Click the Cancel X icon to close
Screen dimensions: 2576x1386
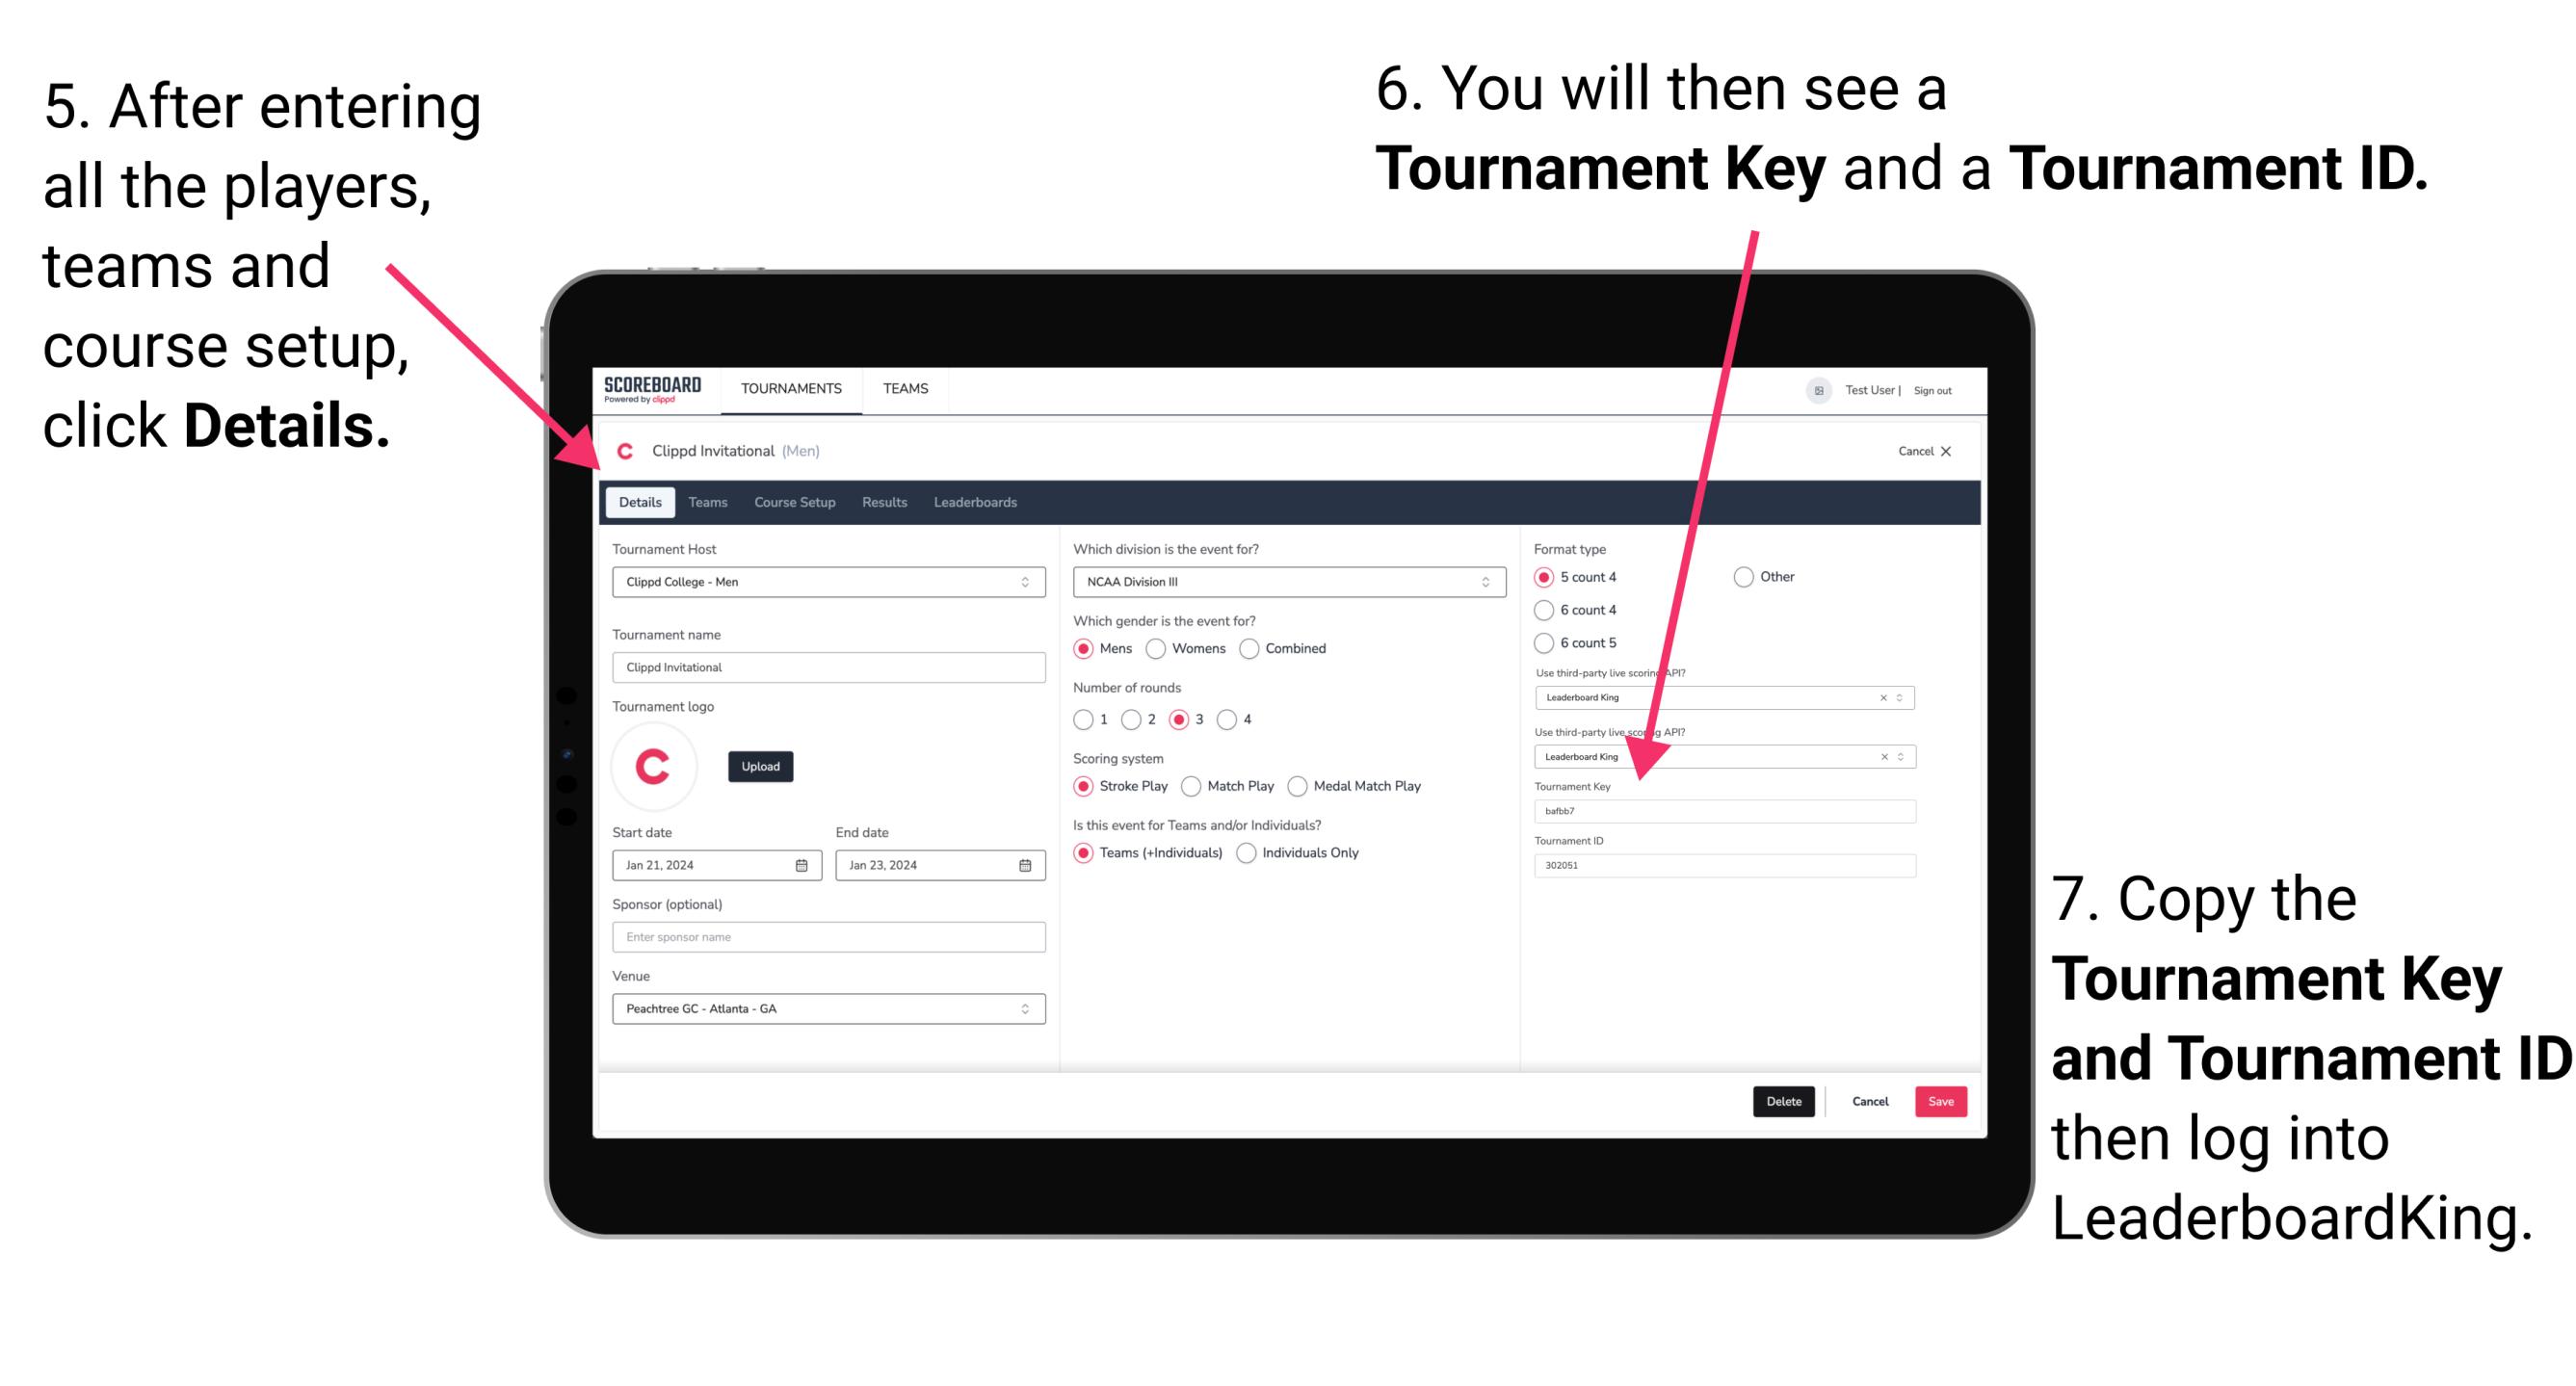coord(1926,449)
